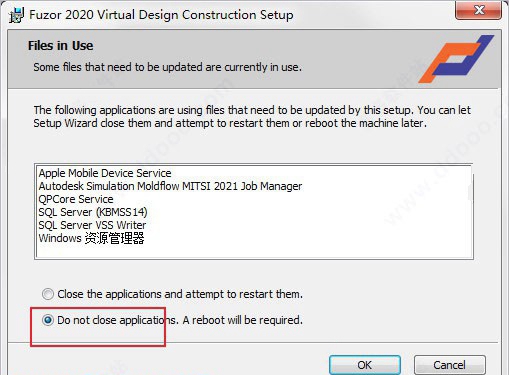Click the dialog title bar text

pyautogui.click(x=161, y=15)
